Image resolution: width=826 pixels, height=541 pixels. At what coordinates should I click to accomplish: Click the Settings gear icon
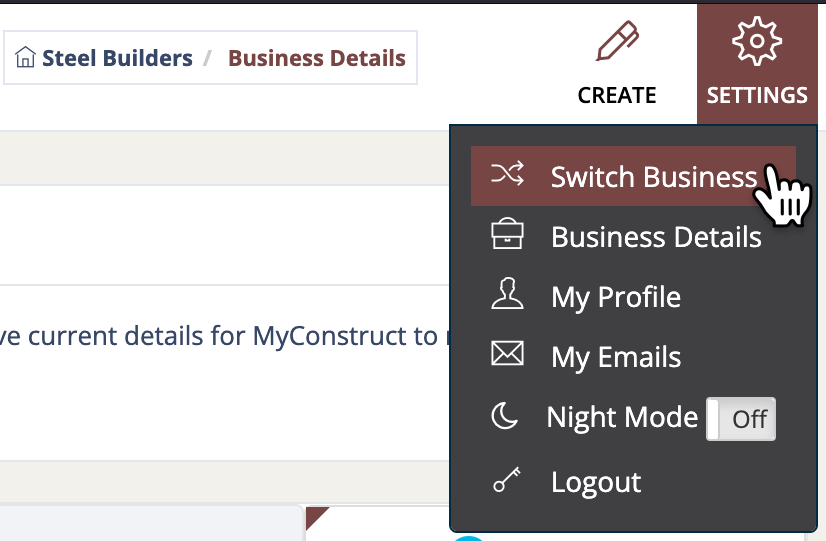tap(757, 41)
